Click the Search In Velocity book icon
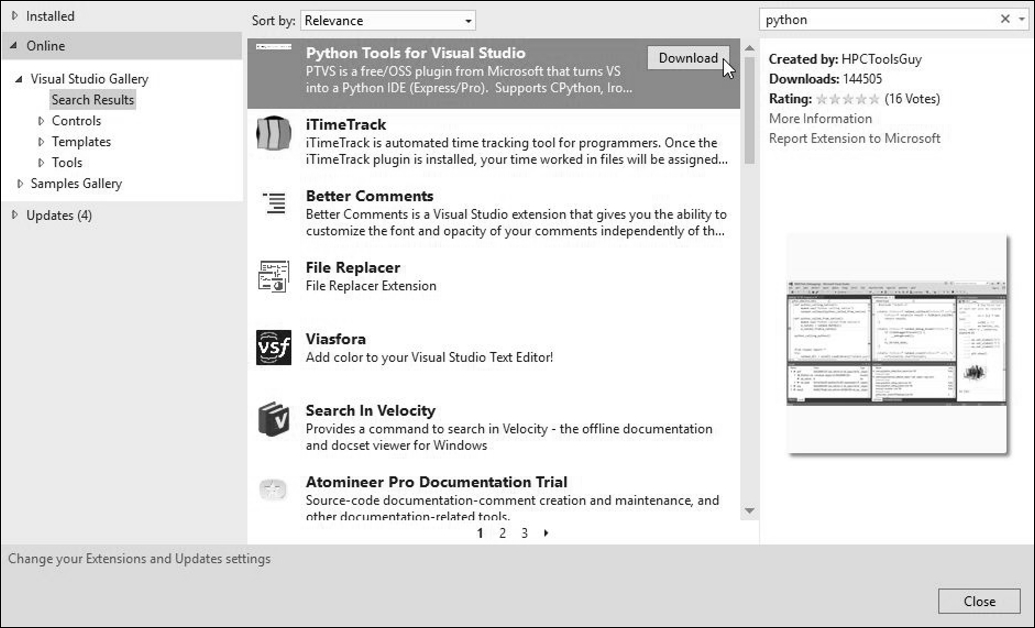Viewport: 1035px width, 628px height. click(x=273, y=419)
